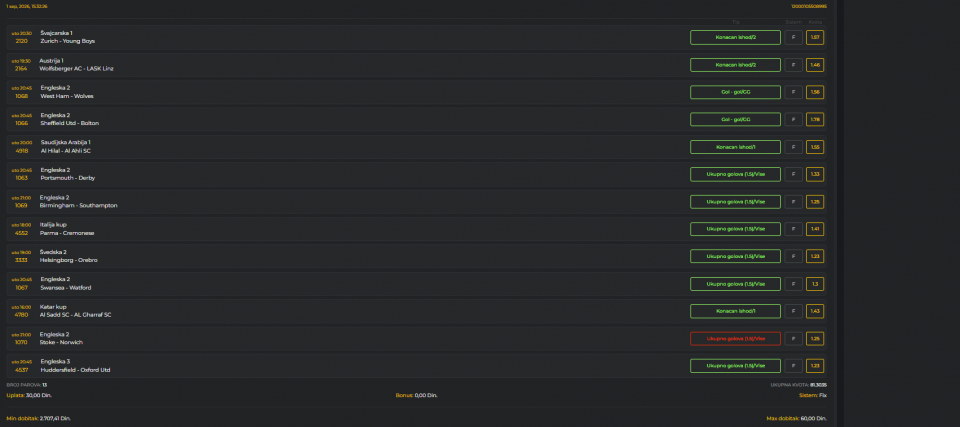Click the ticket ID number at top right

[x=809, y=6]
